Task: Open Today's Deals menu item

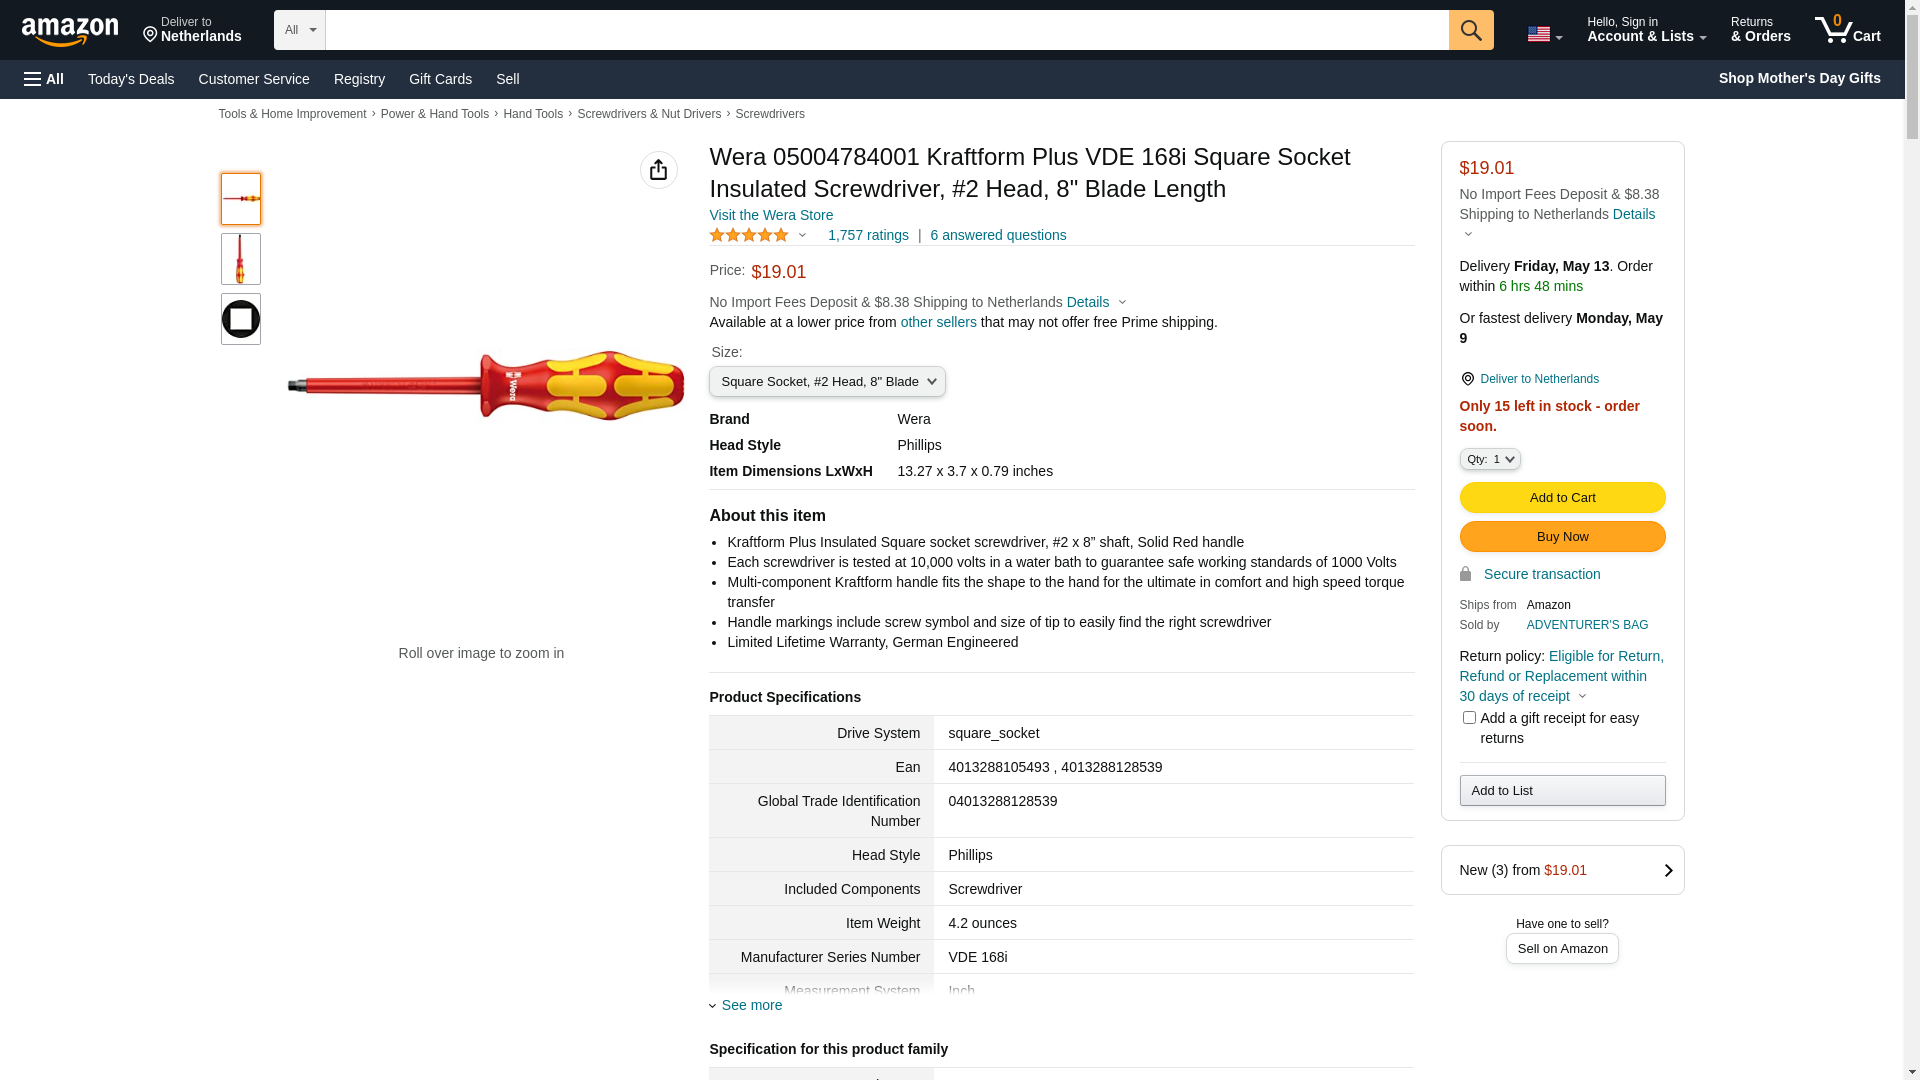Action: pos(131,79)
